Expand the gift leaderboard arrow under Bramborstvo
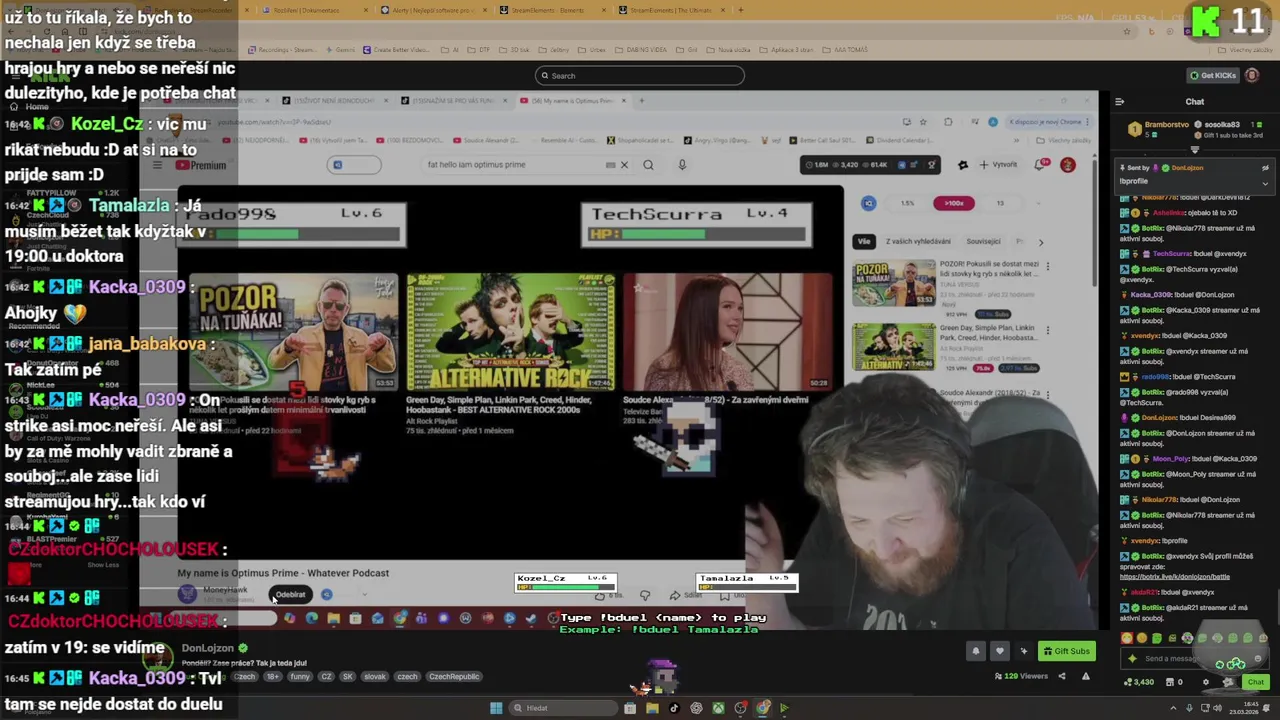 [1194, 150]
